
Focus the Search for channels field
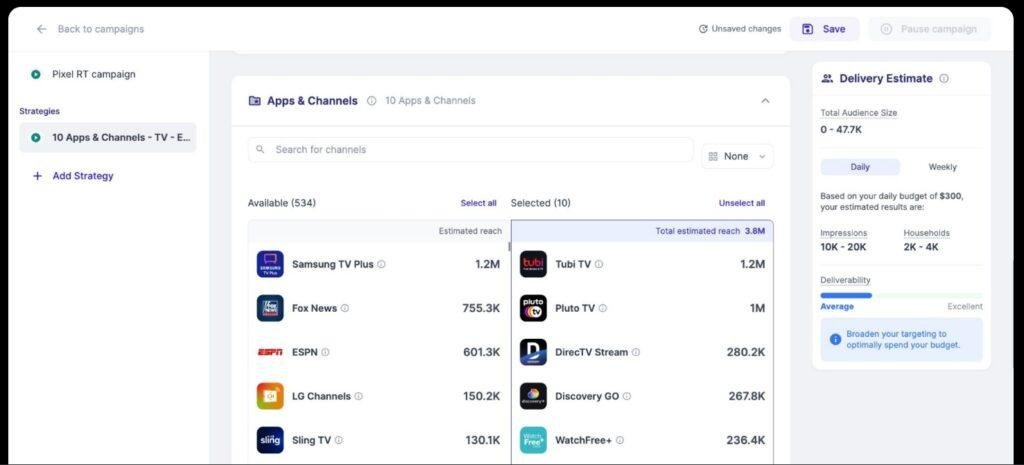(x=470, y=150)
